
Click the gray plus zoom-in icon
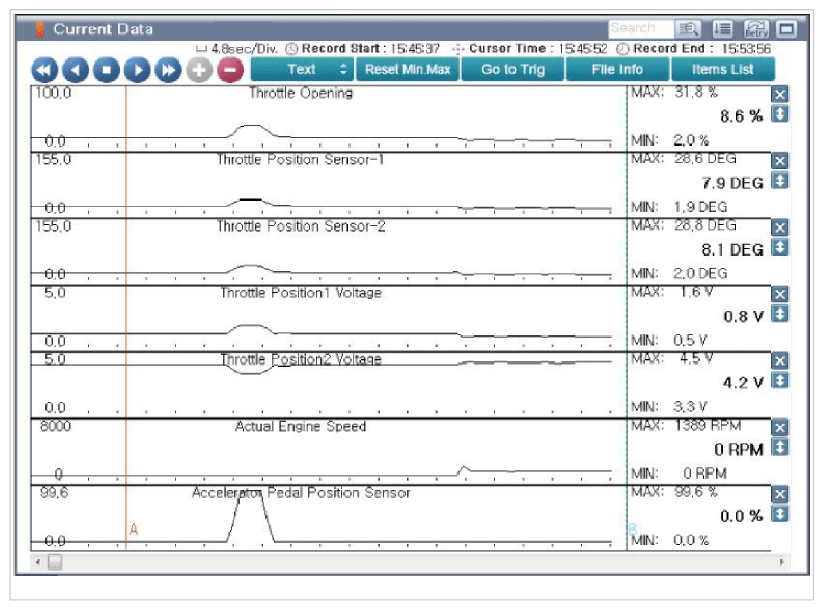point(199,70)
